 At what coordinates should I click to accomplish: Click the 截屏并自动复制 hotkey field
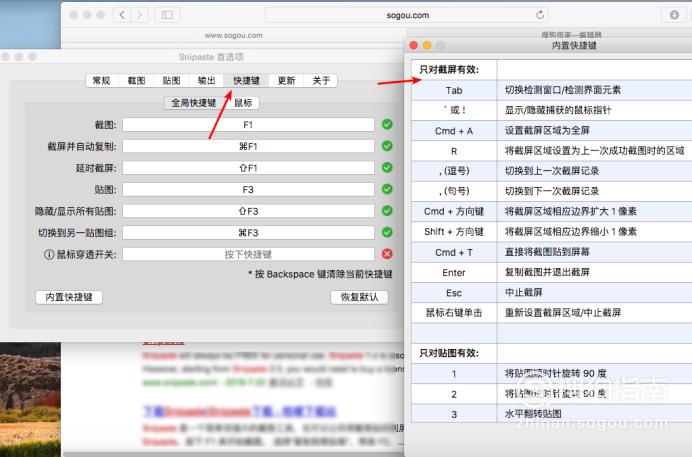[x=248, y=146]
